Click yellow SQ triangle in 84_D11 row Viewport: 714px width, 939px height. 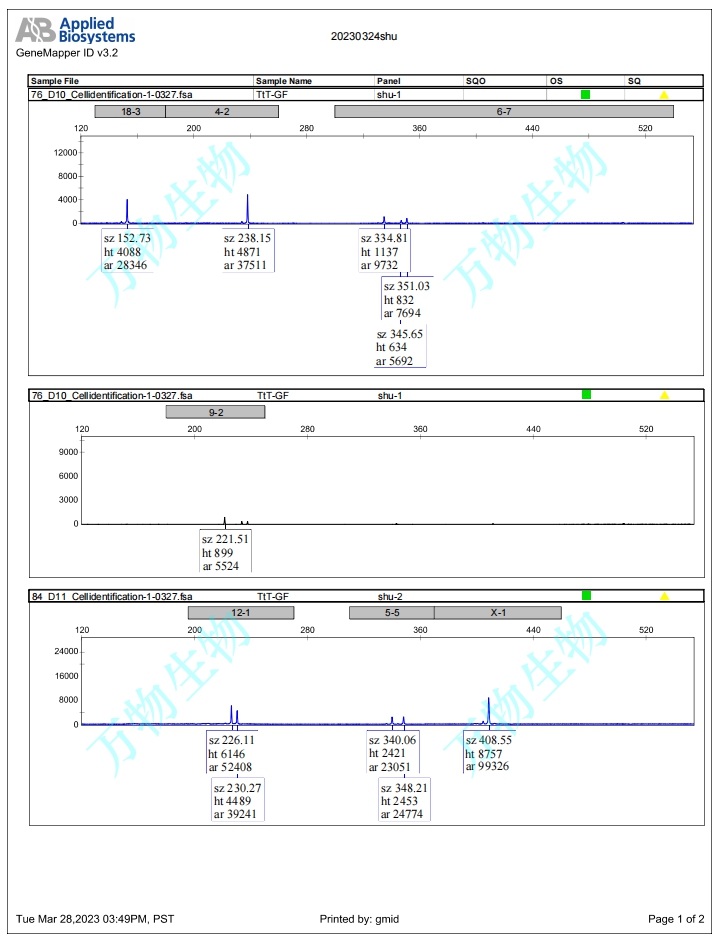[664, 596]
